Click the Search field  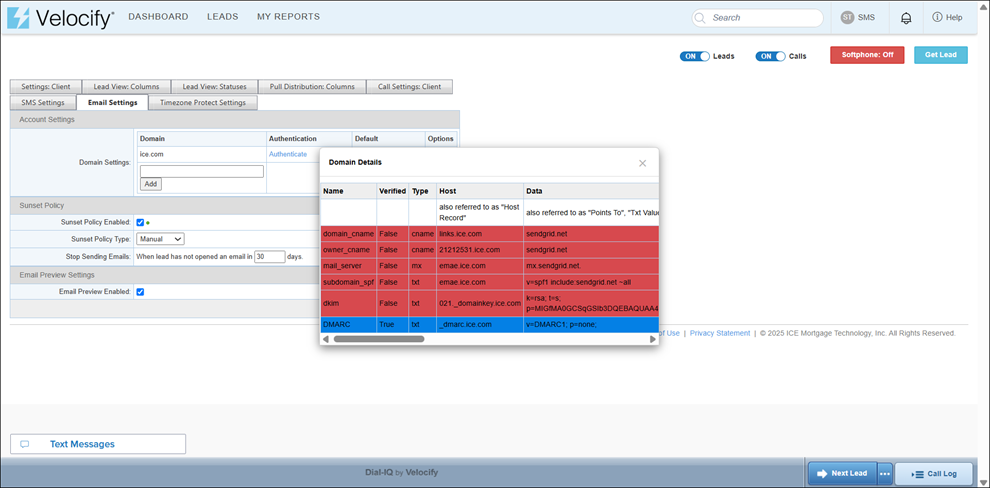pyautogui.click(x=758, y=18)
